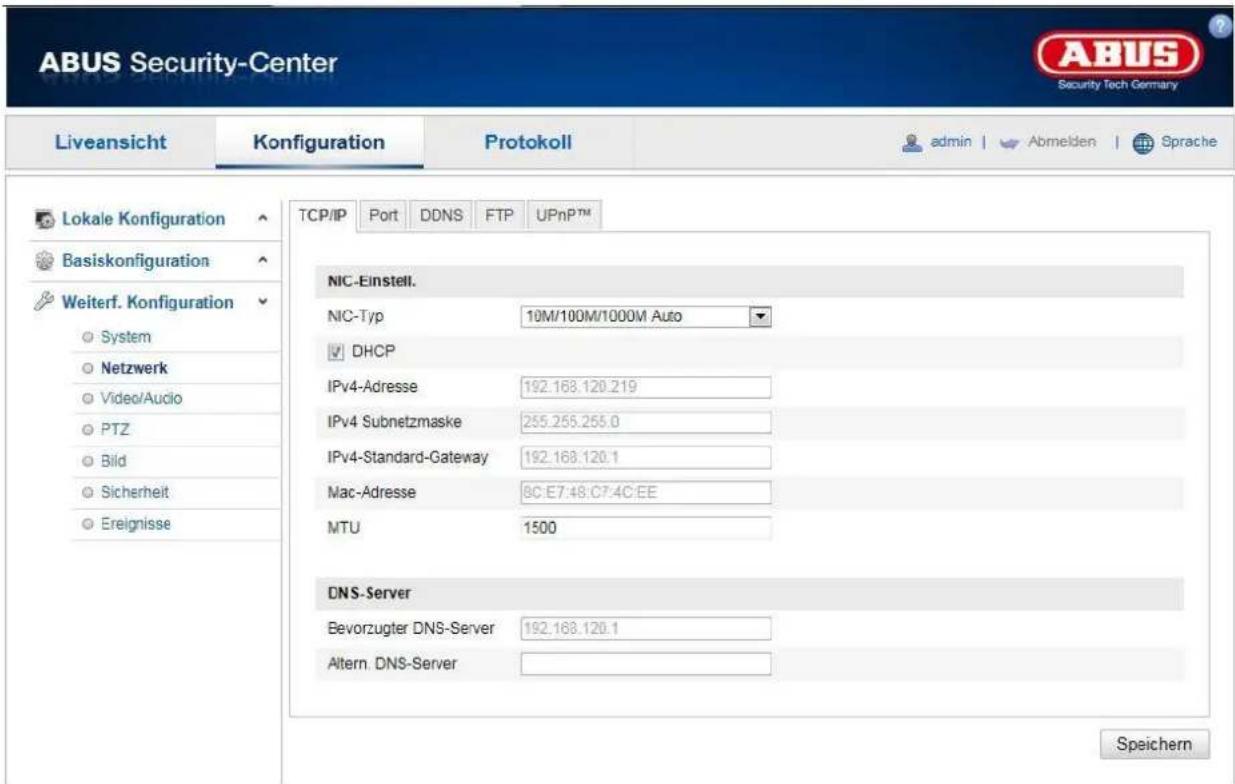
Task: Click the IPv4-Standard-Gateway field
Action: (x=646, y=457)
